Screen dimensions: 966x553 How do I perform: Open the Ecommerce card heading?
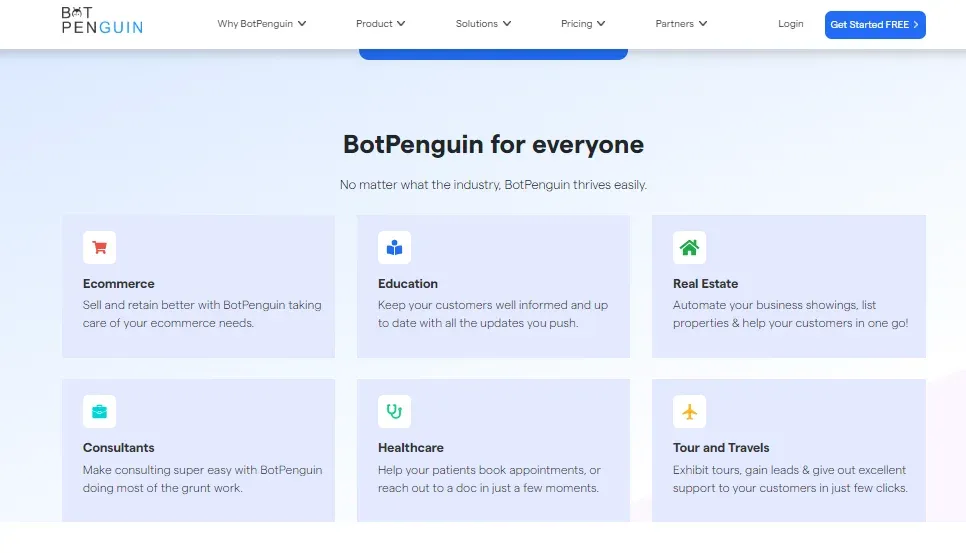118,284
